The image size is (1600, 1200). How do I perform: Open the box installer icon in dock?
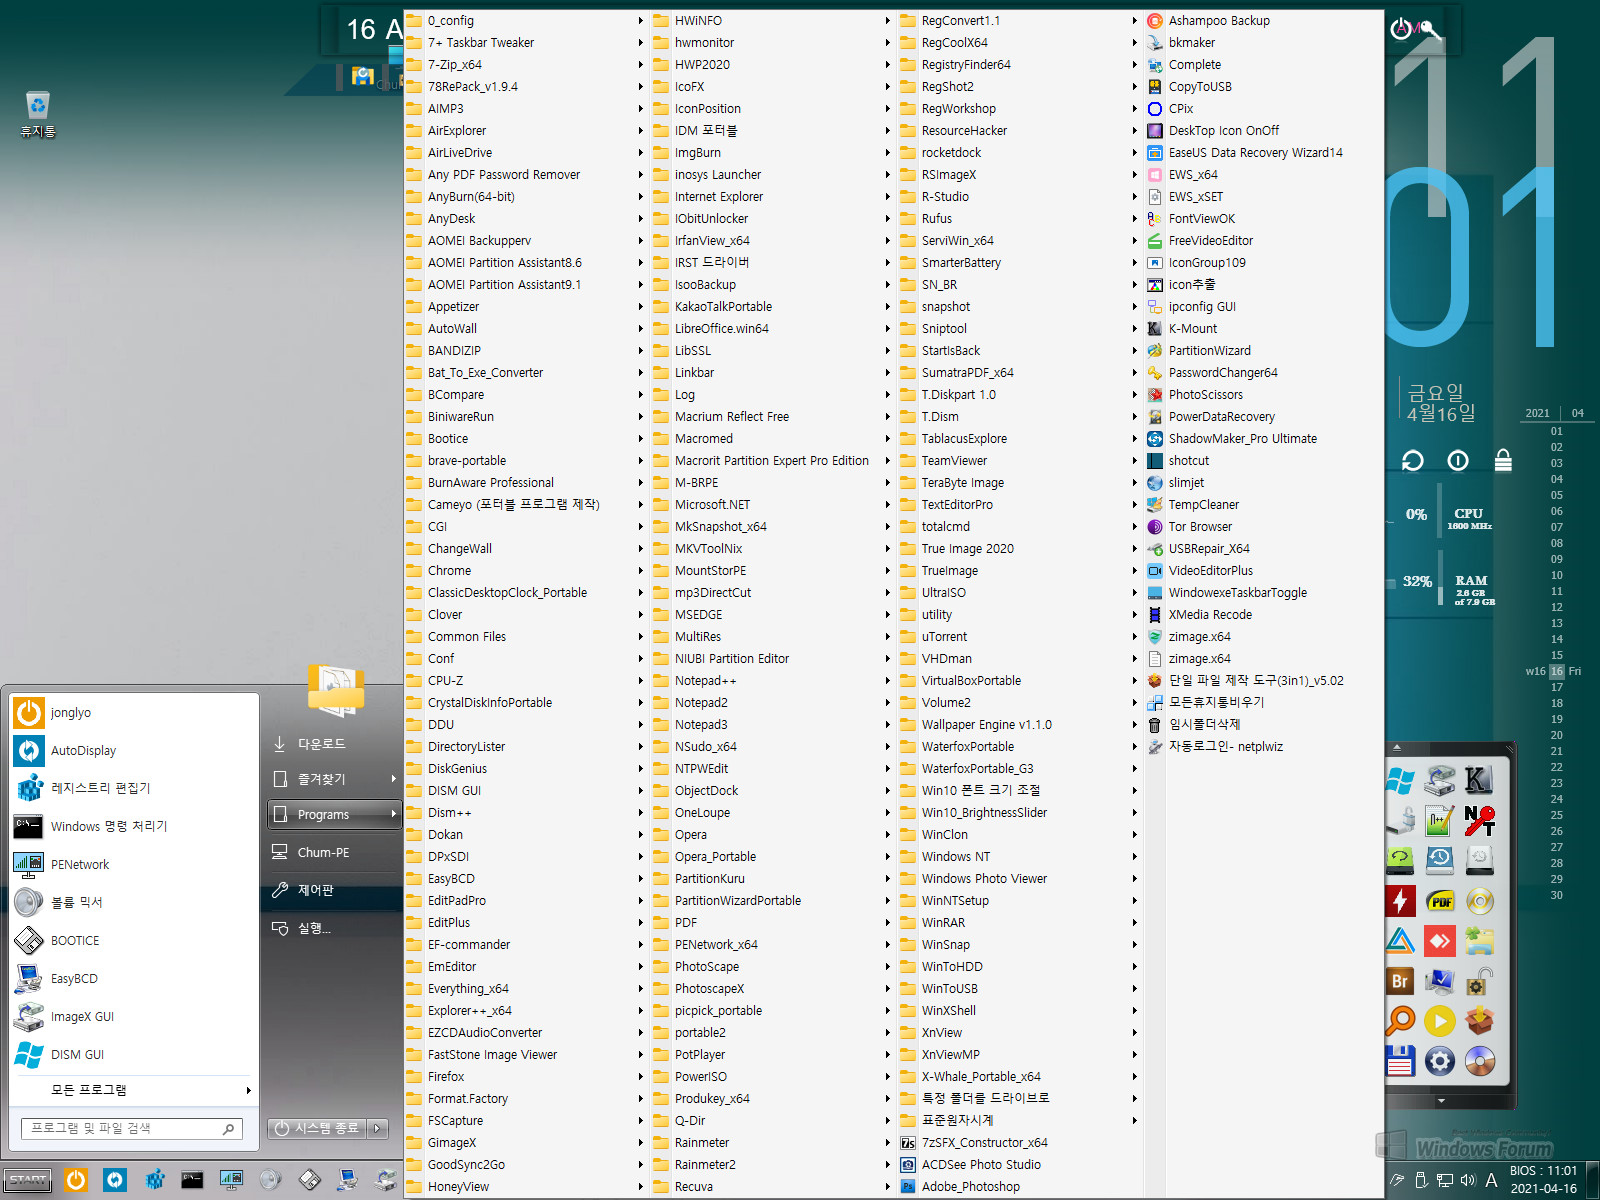[x=1479, y=1021]
